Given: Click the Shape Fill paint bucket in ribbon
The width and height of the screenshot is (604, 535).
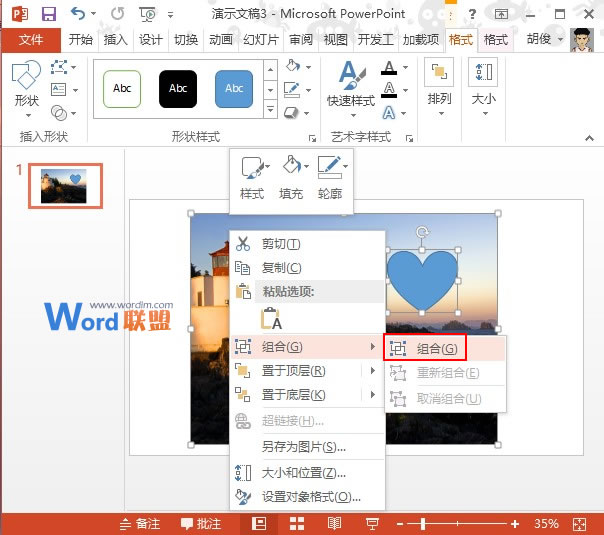Looking at the screenshot, I should coord(293,65).
